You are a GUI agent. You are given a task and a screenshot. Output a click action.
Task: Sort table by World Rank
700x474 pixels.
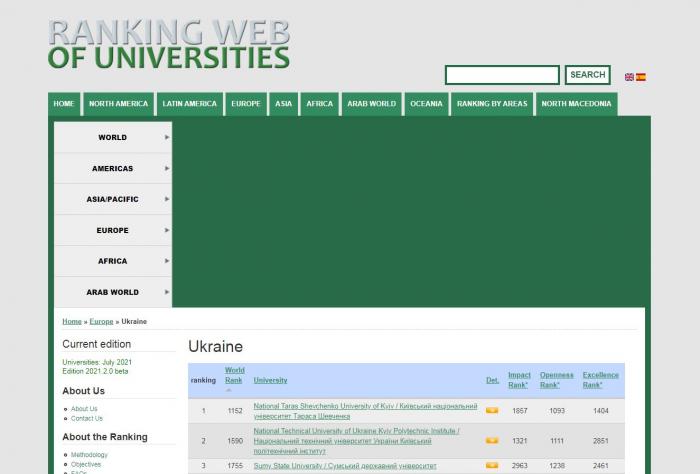[234, 375]
